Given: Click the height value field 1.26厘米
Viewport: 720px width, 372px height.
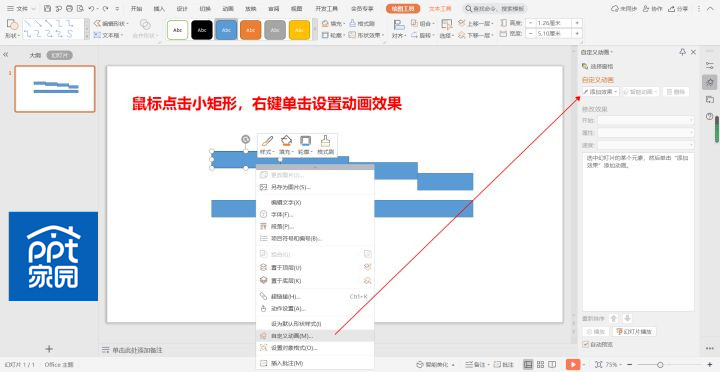Looking at the screenshot, I should [553, 23].
